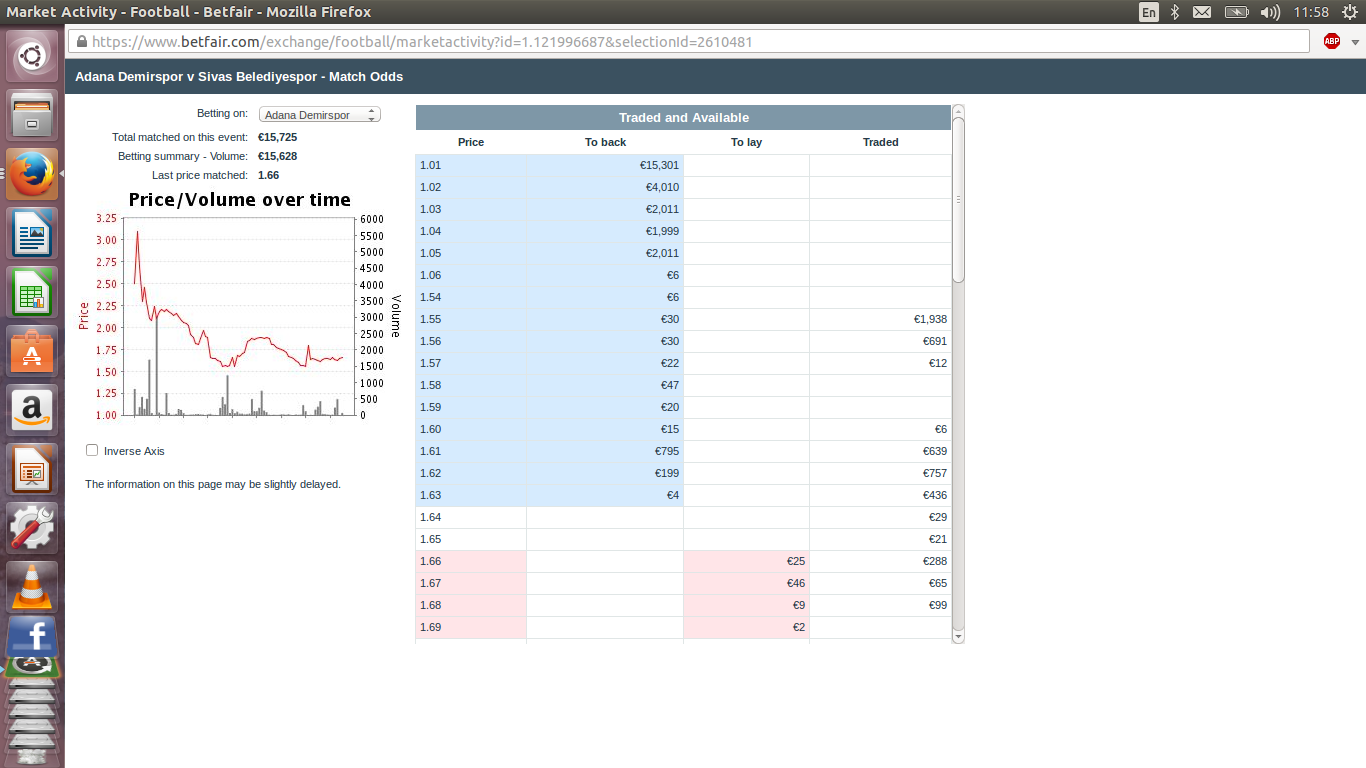Click the Price/Volume over time chart
1366x768 pixels.
coord(239,306)
